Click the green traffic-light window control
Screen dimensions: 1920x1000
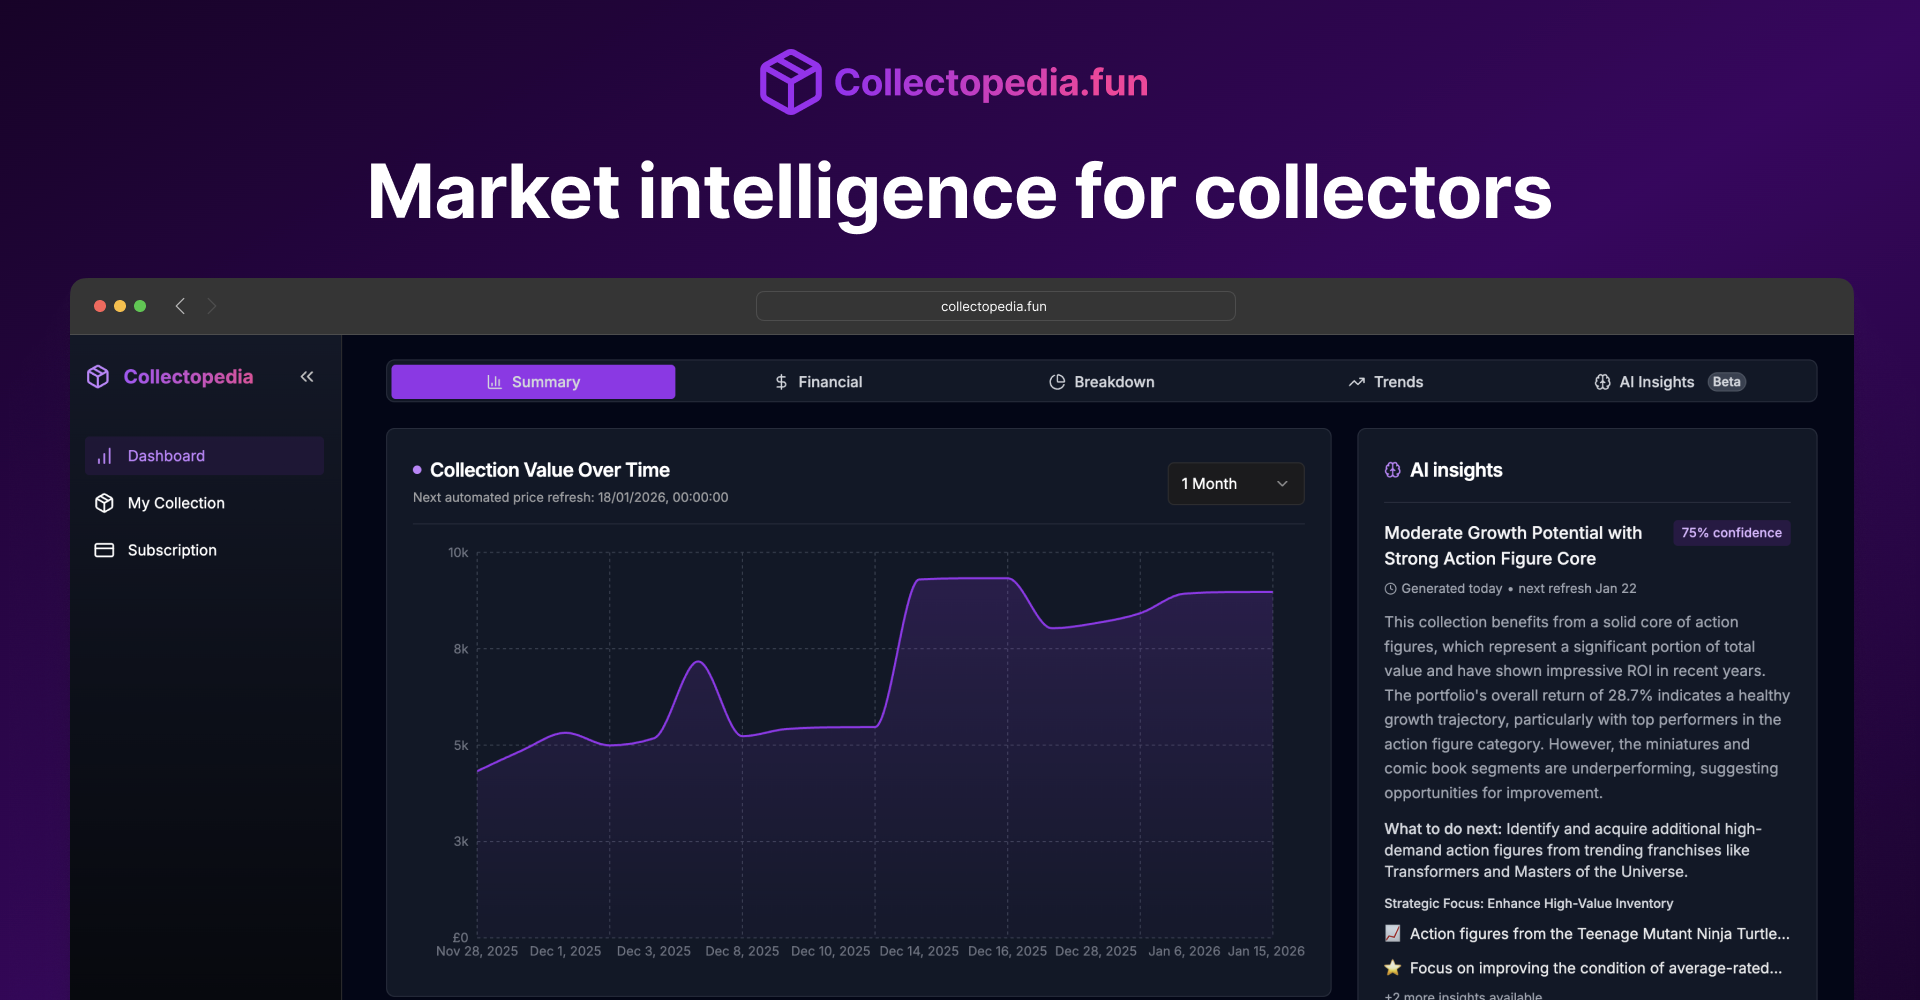coord(140,306)
